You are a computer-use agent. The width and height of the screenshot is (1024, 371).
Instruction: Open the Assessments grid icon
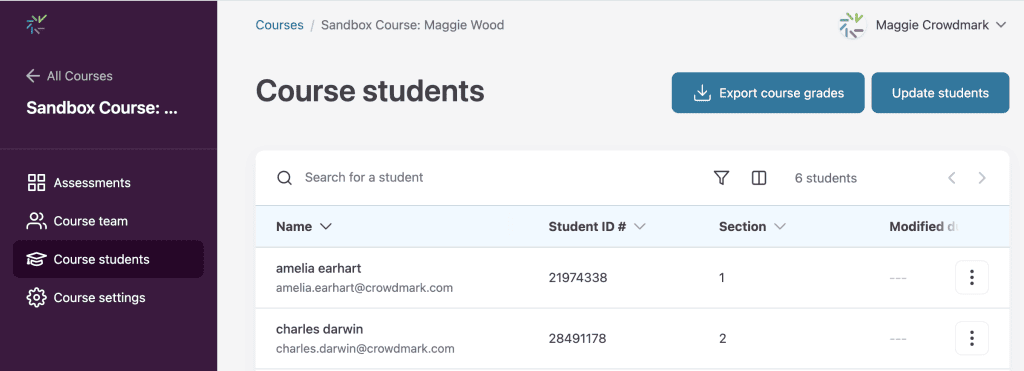pos(36,183)
